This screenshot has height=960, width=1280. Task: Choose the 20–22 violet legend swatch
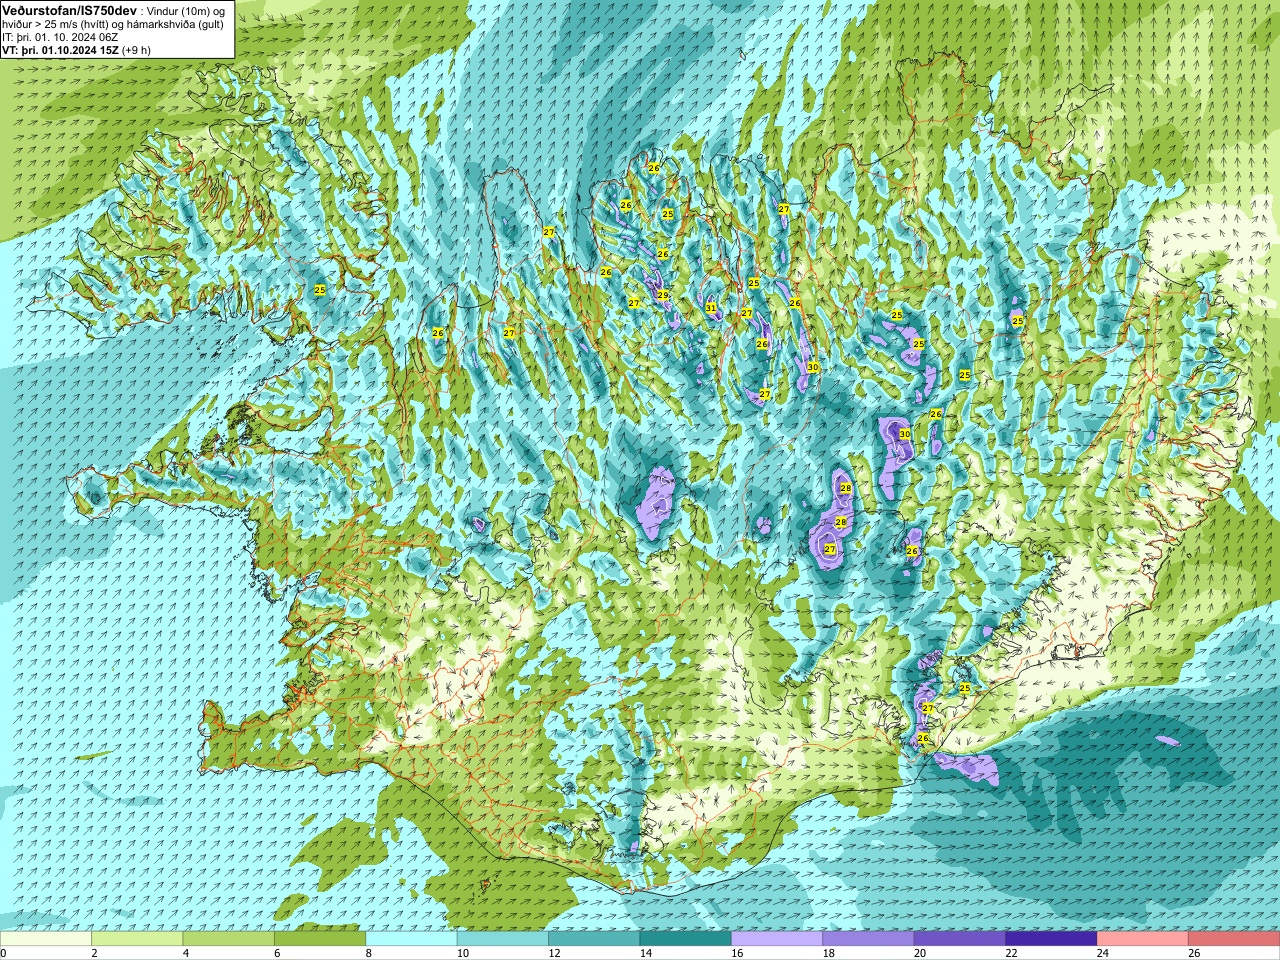coord(960,939)
